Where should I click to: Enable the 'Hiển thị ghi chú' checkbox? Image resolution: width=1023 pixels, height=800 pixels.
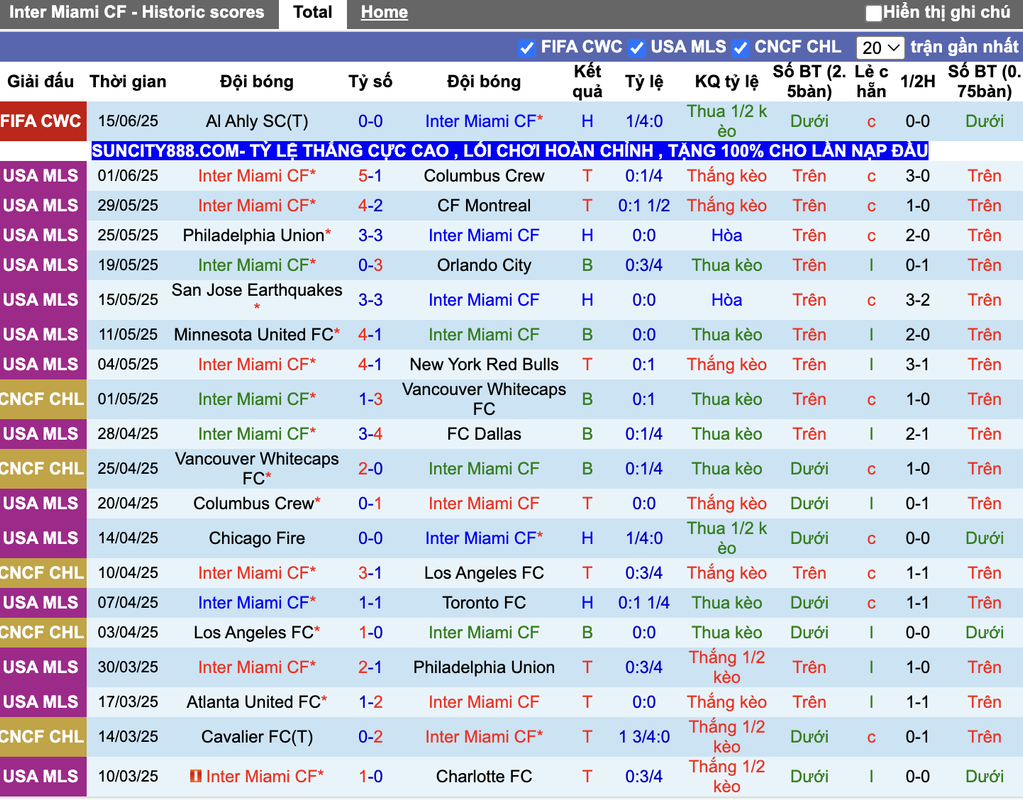[x=873, y=12]
